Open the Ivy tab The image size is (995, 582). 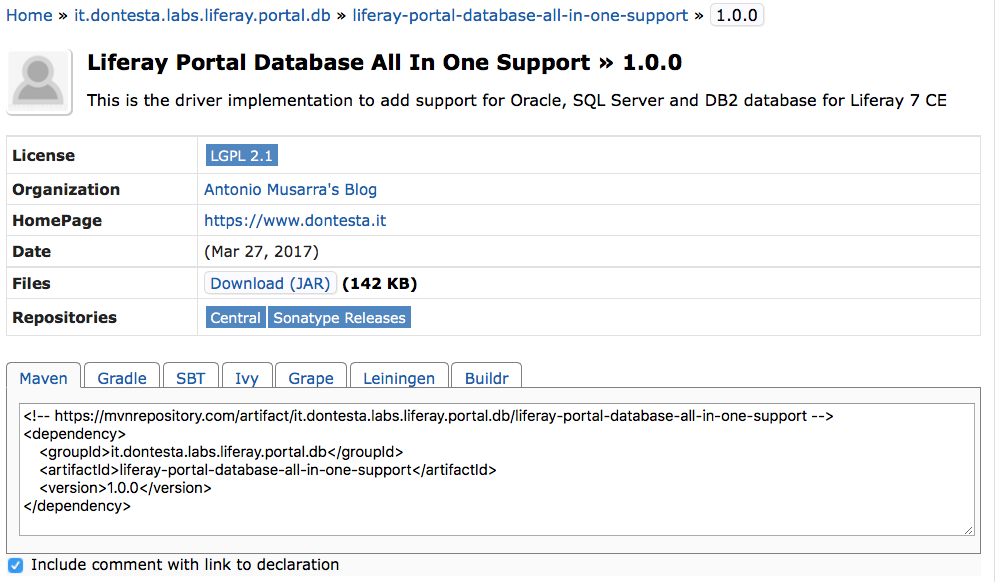[247, 378]
